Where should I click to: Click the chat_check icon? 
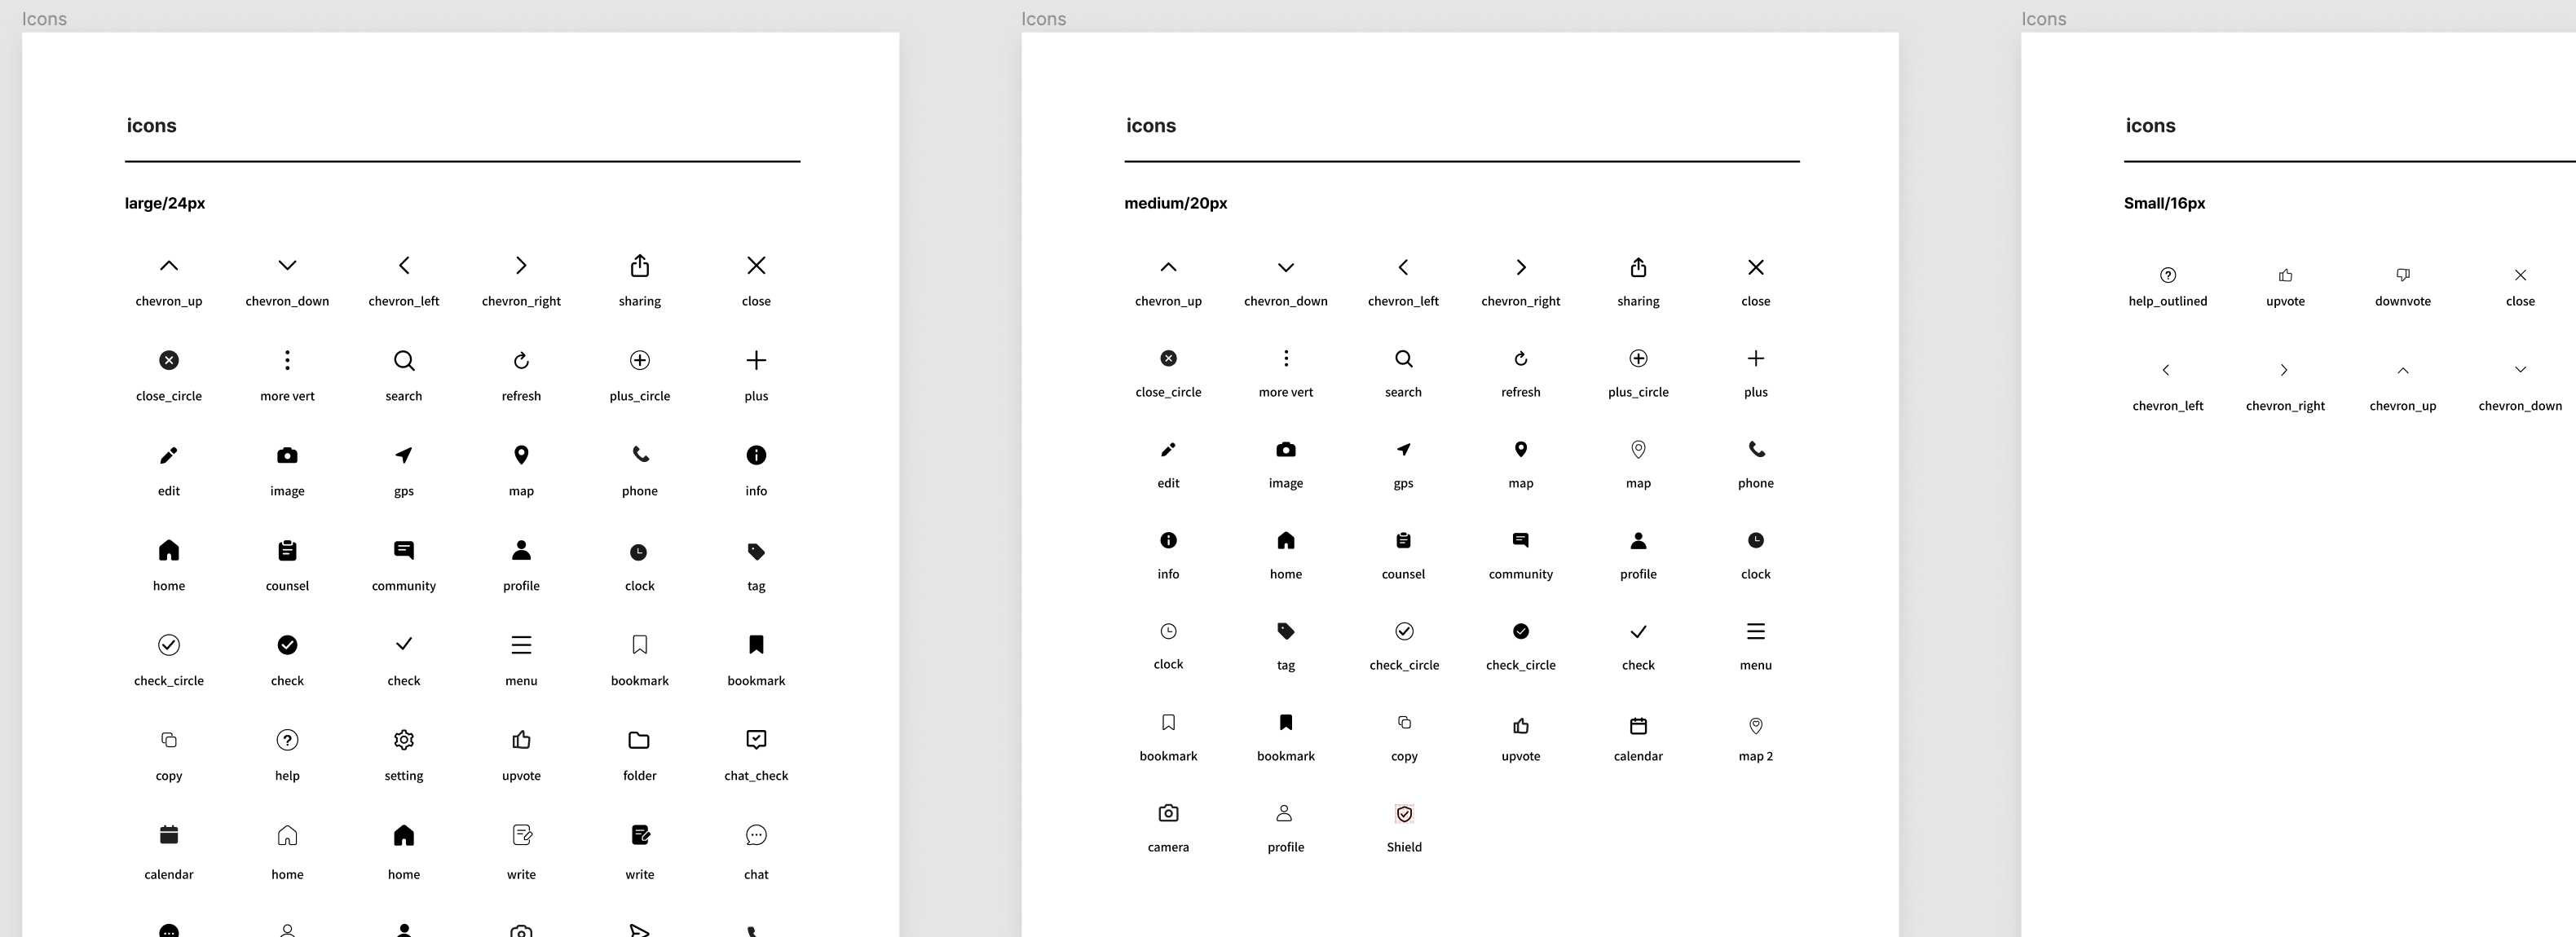(x=756, y=739)
